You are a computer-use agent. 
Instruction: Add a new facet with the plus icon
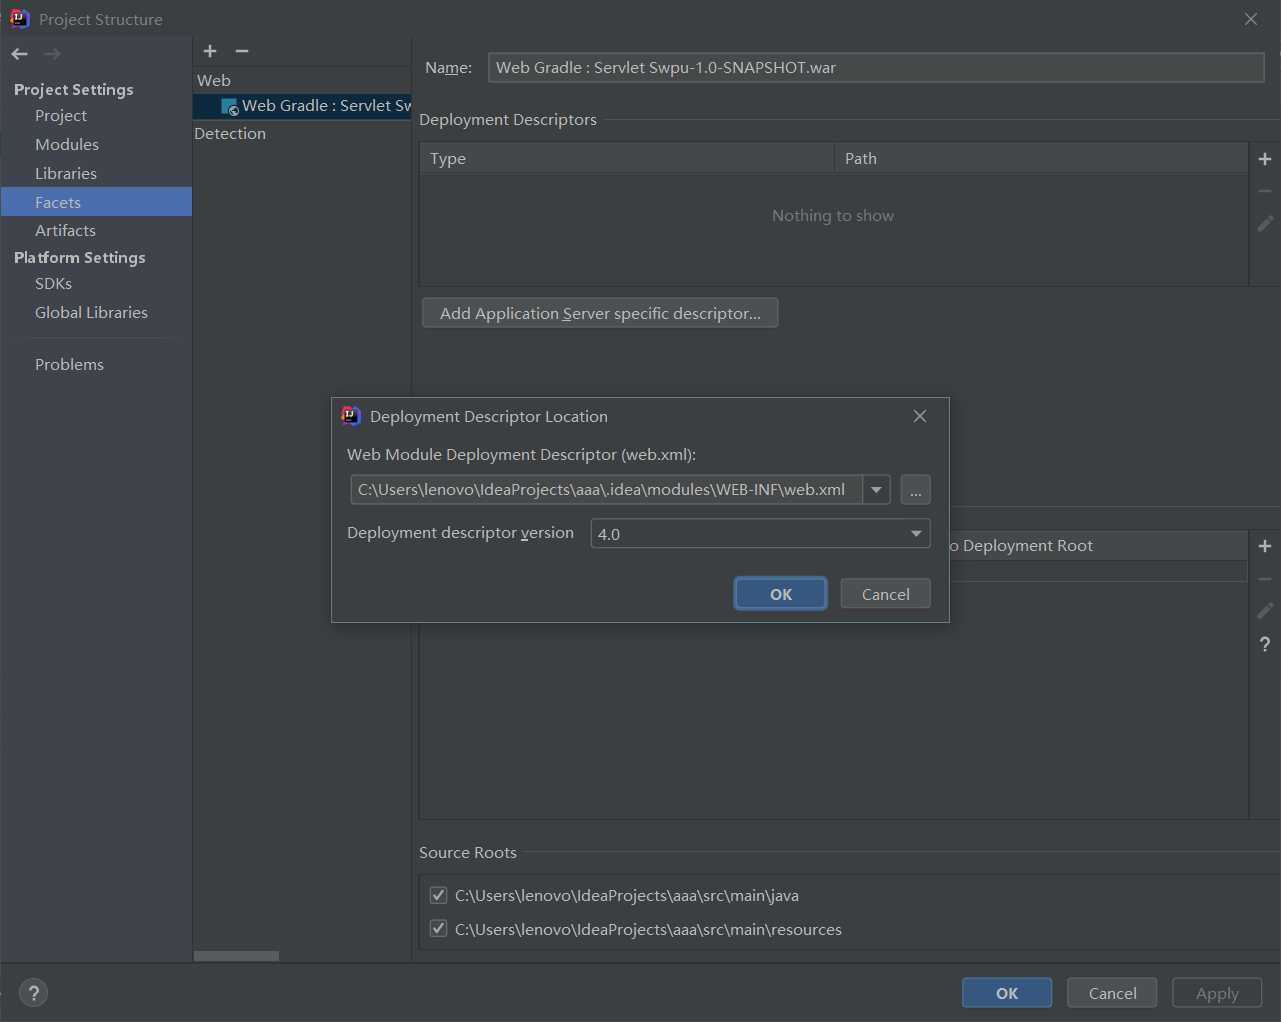[210, 51]
